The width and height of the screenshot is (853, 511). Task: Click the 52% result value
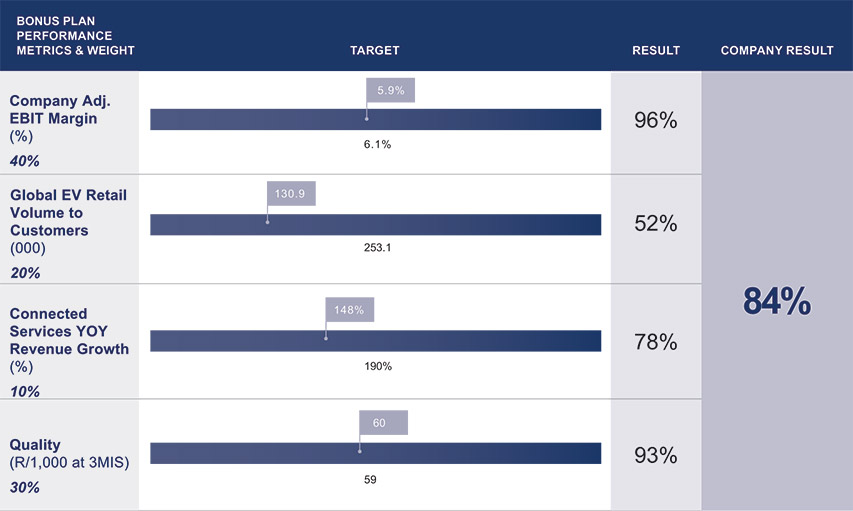656,225
